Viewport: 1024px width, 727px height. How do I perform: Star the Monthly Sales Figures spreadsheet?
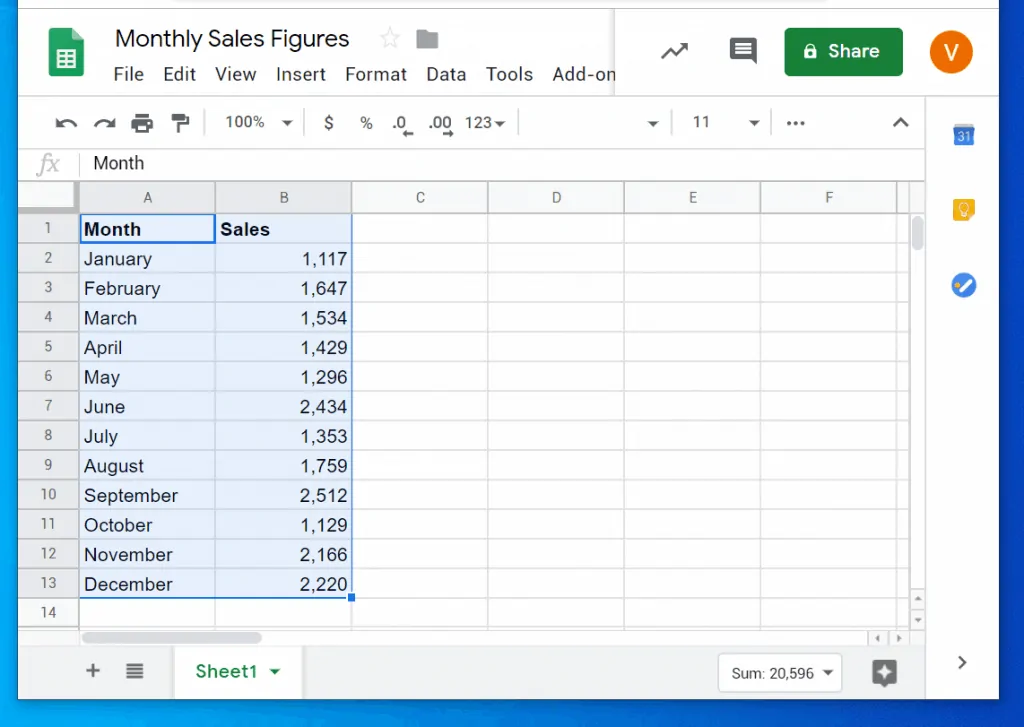coord(388,37)
